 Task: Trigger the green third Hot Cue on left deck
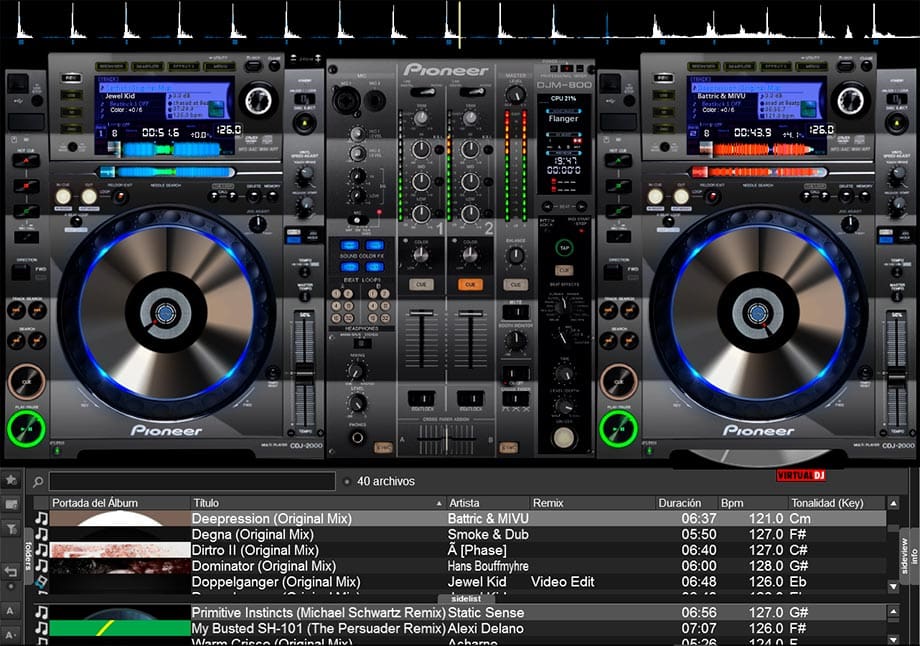26,211
